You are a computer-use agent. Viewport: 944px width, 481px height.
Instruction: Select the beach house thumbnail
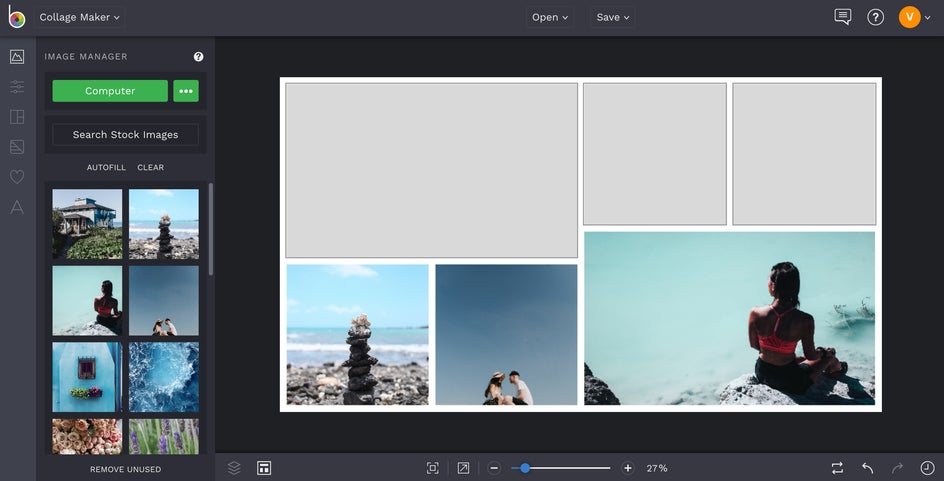[87, 224]
